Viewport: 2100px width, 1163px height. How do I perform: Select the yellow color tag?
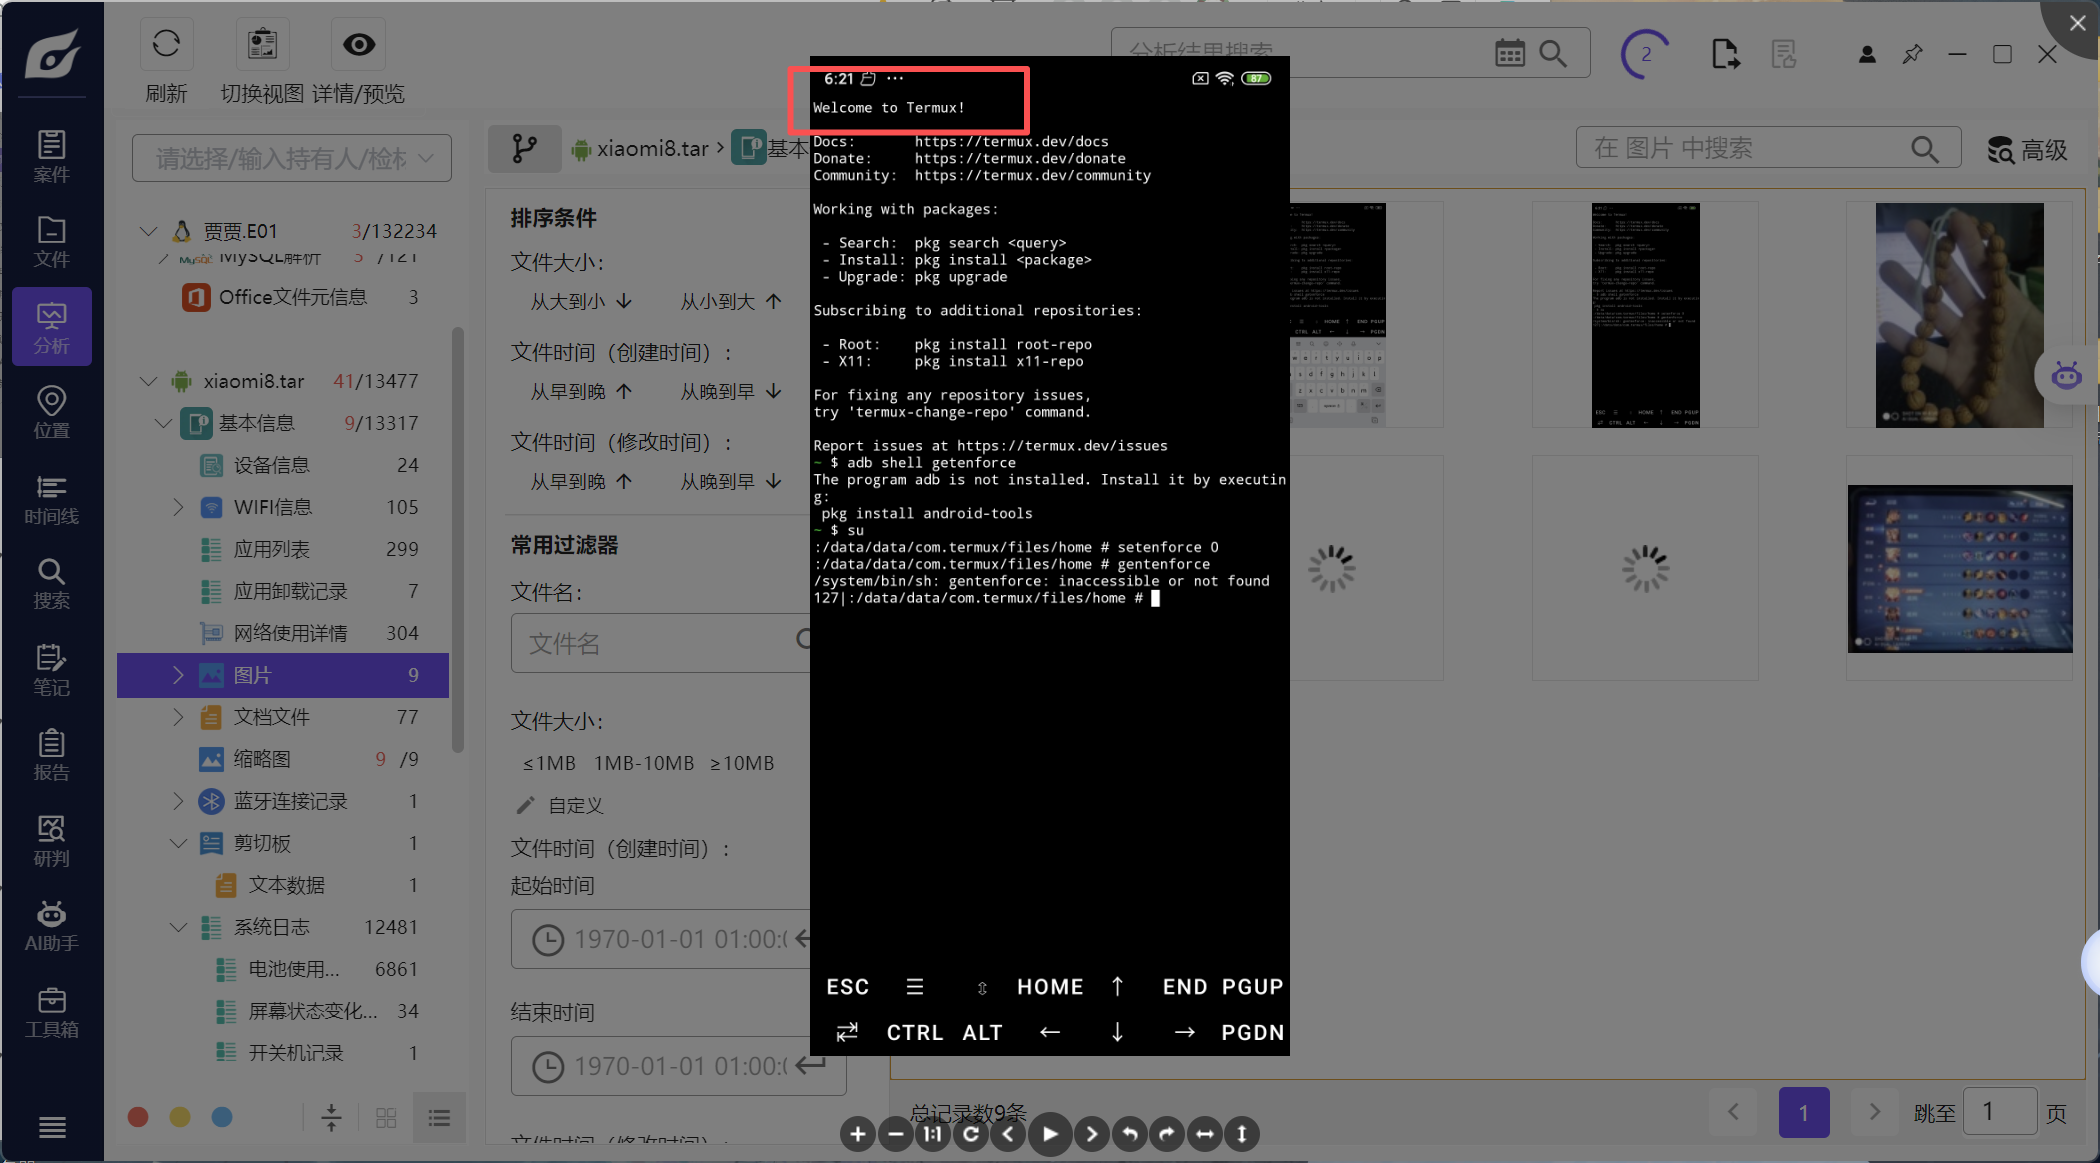180,1117
